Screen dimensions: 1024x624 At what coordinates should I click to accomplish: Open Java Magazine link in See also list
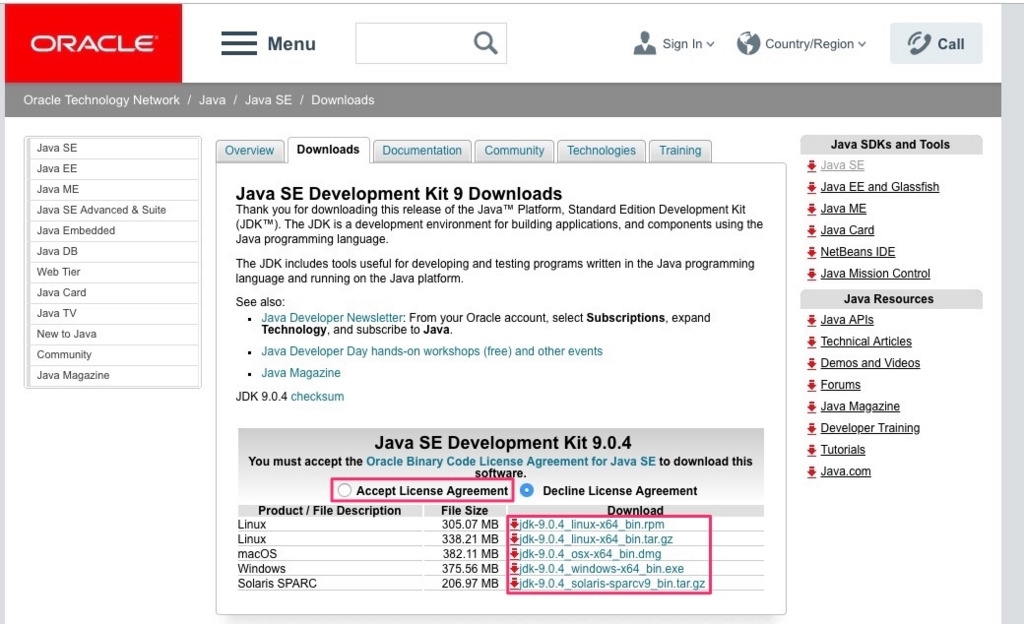pyautogui.click(x=301, y=373)
